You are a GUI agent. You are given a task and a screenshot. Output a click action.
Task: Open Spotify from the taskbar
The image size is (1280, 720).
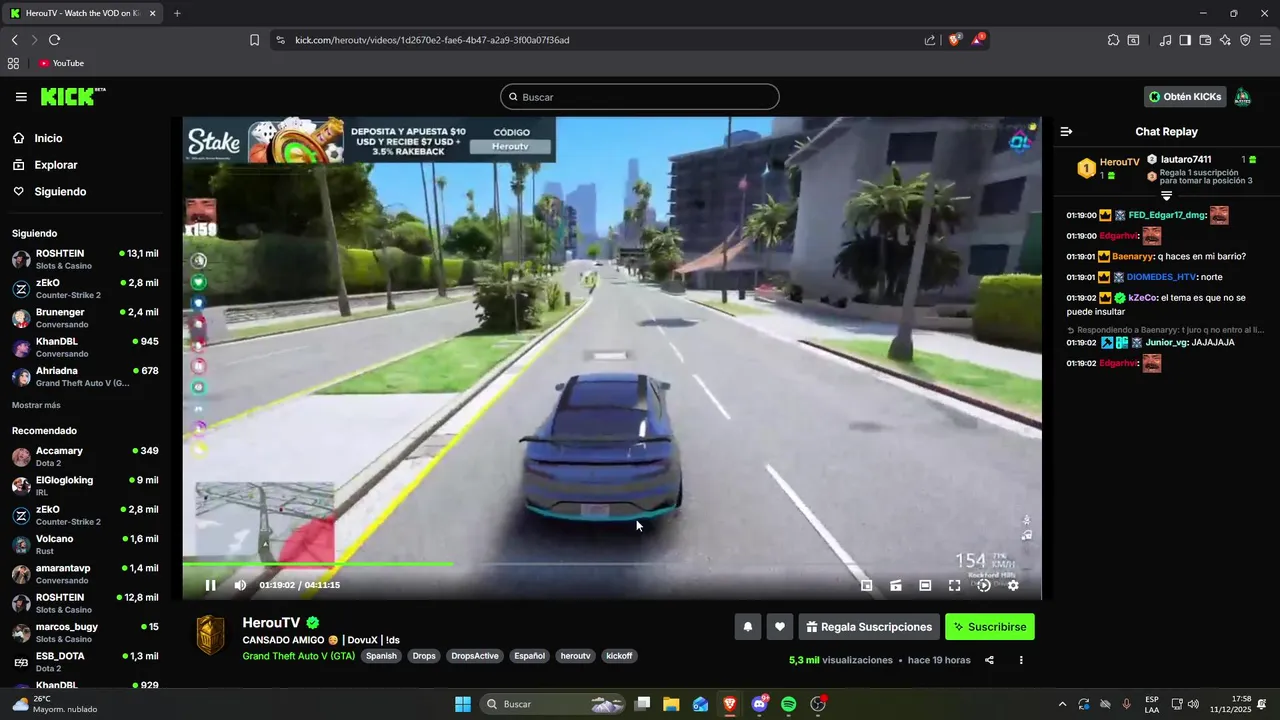click(x=788, y=704)
